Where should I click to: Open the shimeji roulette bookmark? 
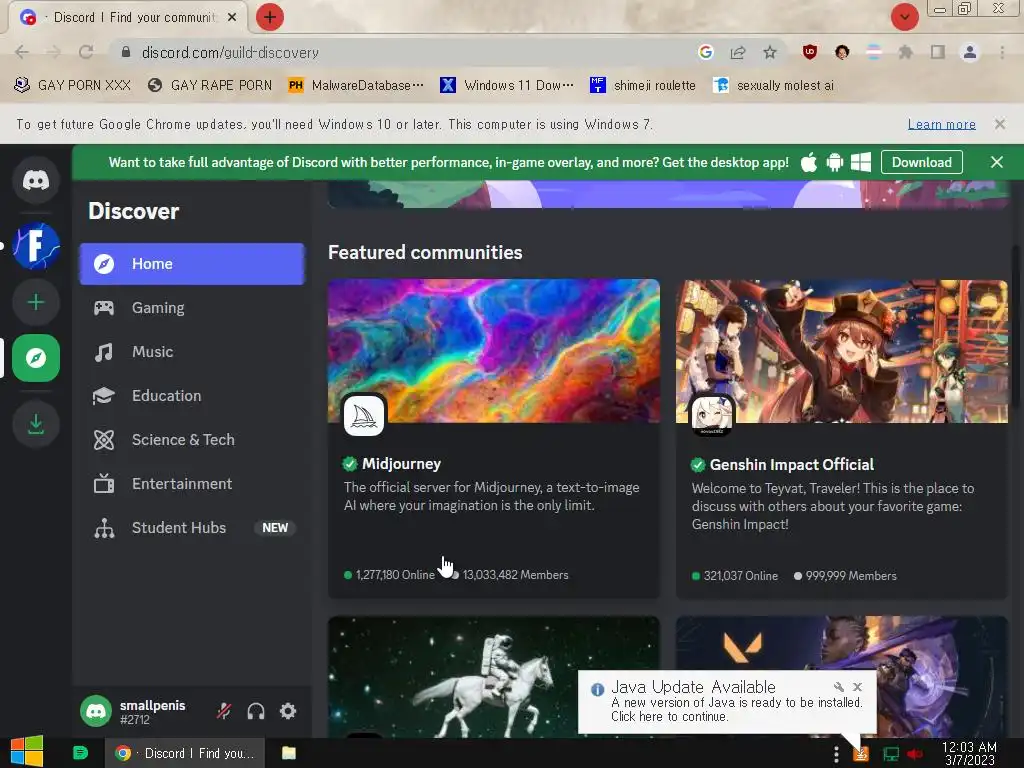(x=643, y=86)
